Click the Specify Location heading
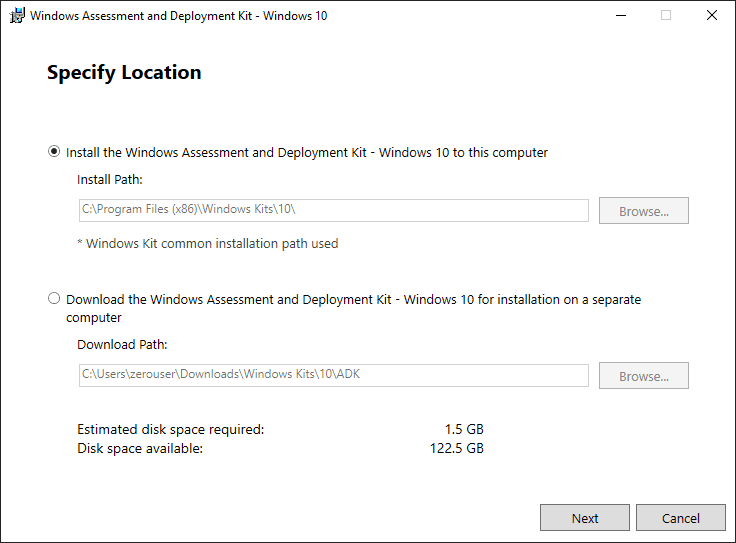 [x=124, y=73]
